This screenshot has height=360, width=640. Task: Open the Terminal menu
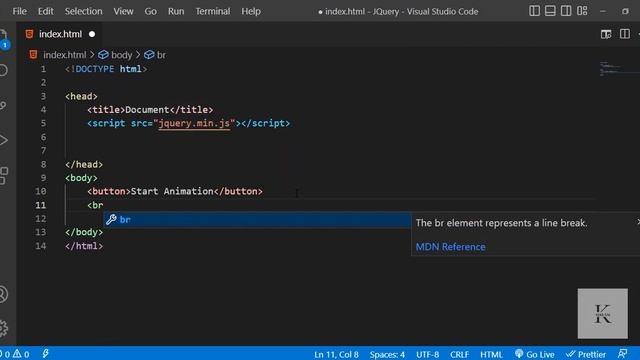213,11
